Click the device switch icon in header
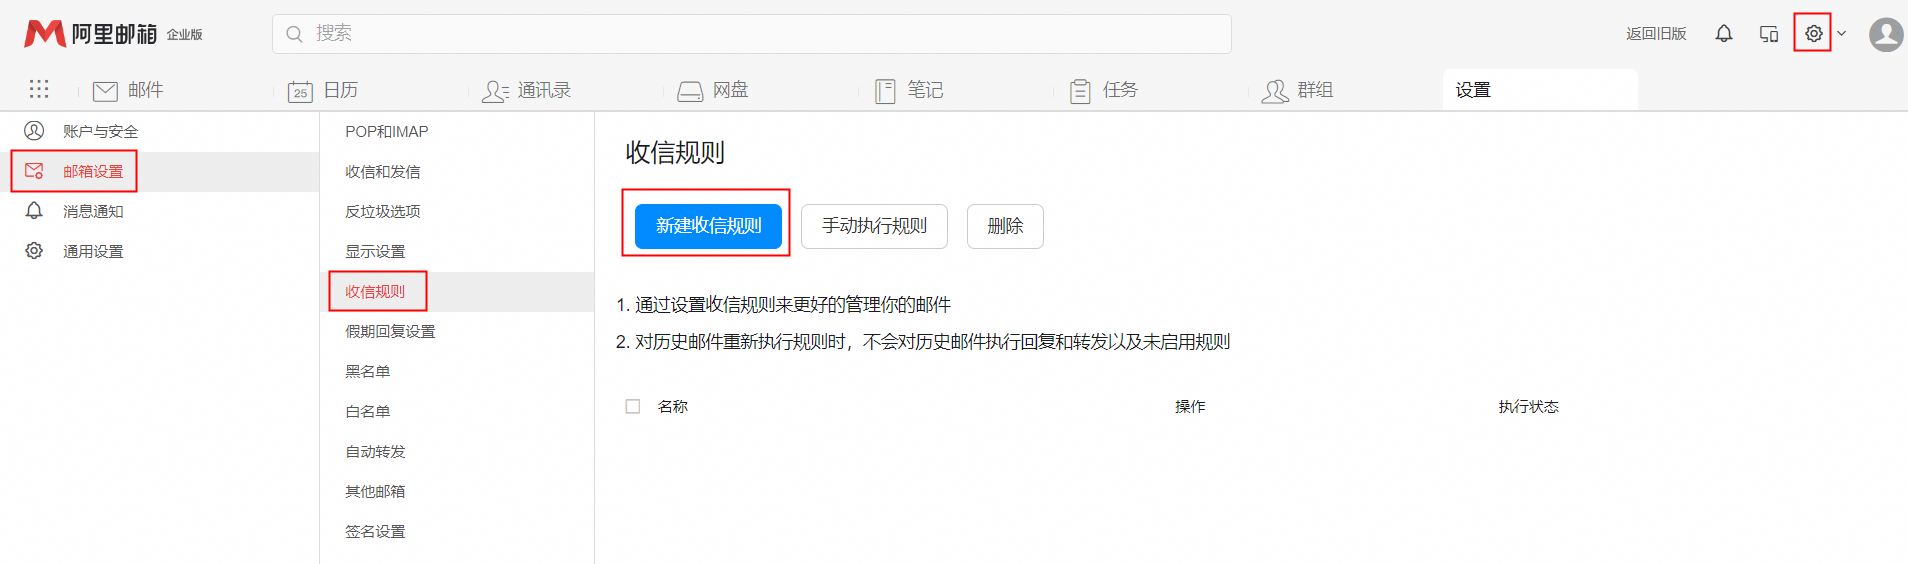 [1768, 34]
